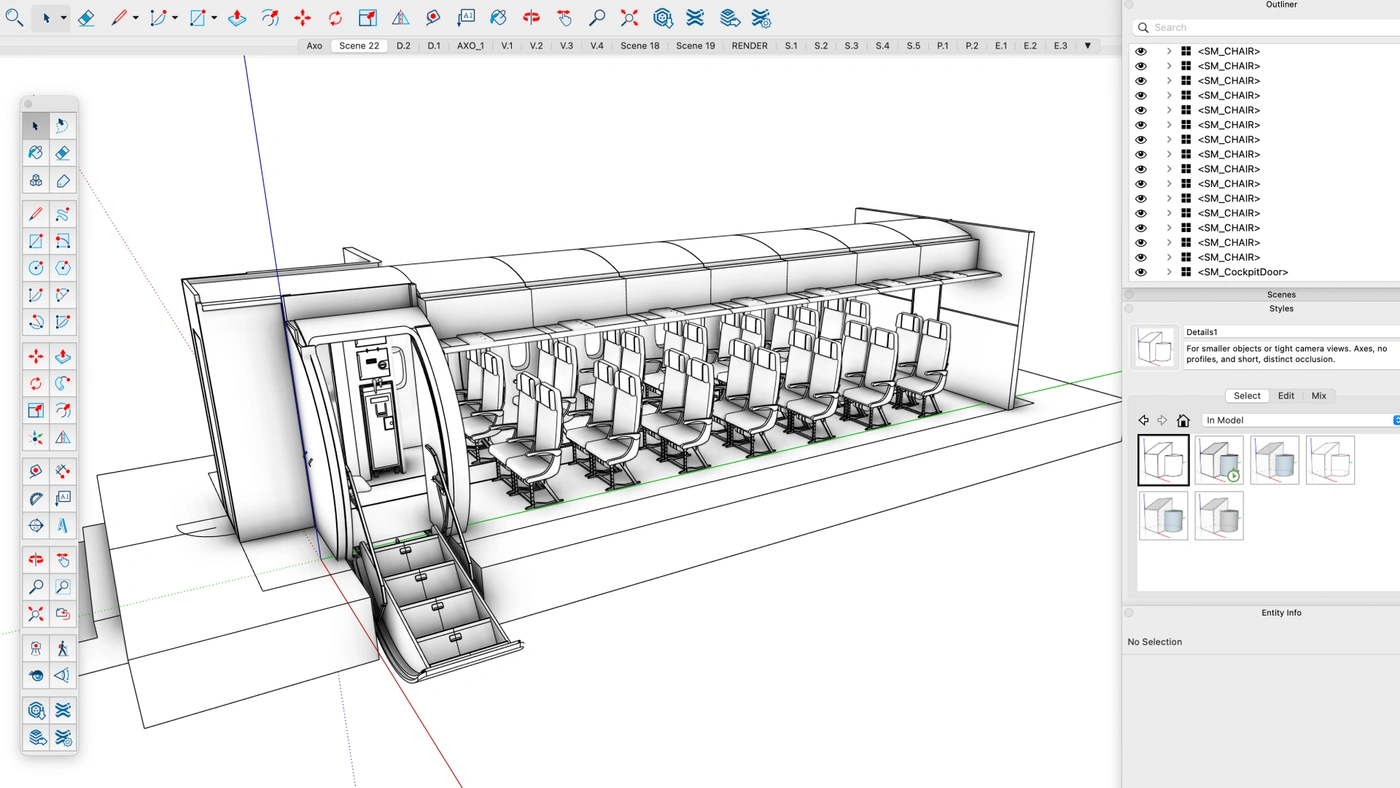Screen dimensions: 1400x788
Task: Hide the SM_CockpitDoor component
Action: [1141, 272]
